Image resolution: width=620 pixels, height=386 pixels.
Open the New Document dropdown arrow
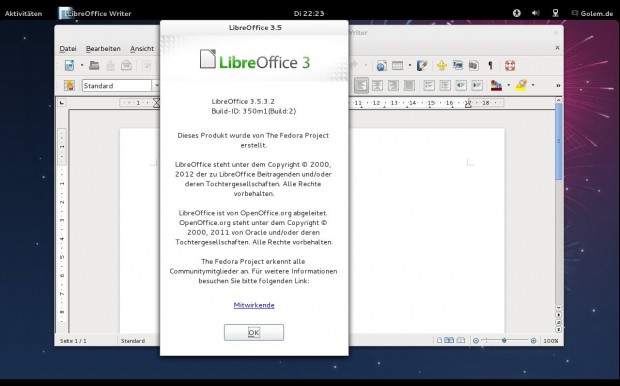[82, 65]
